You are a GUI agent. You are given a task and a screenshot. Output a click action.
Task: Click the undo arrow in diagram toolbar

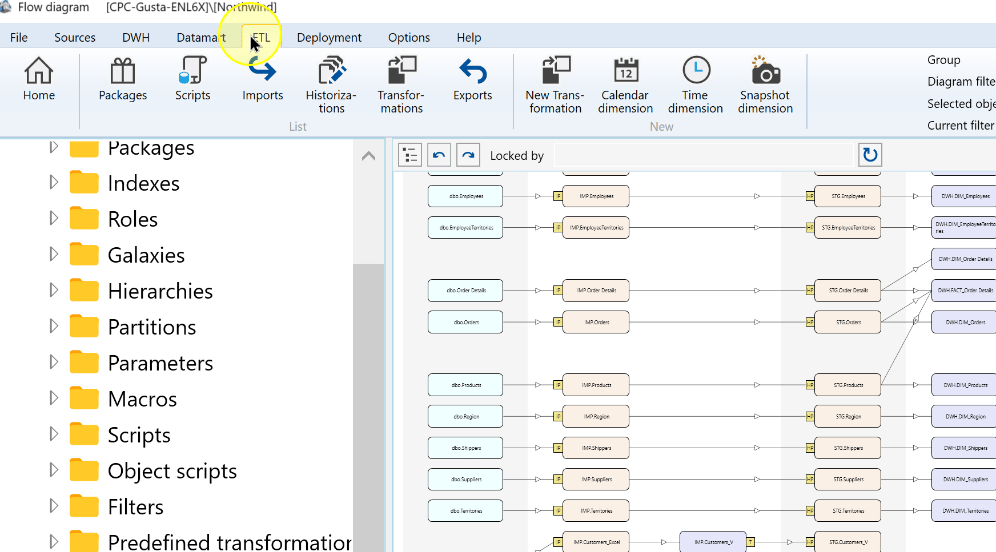(439, 155)
